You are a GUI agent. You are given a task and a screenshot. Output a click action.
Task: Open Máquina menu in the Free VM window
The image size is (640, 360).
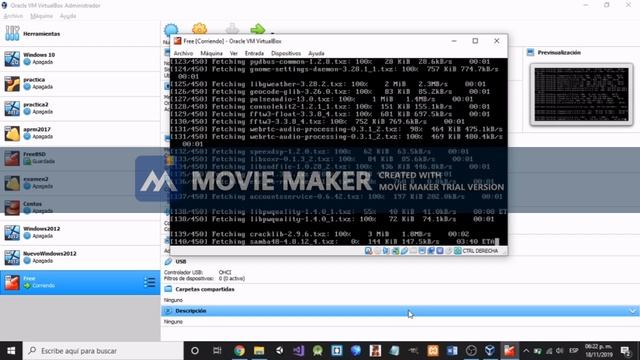(x=211, y=53)
